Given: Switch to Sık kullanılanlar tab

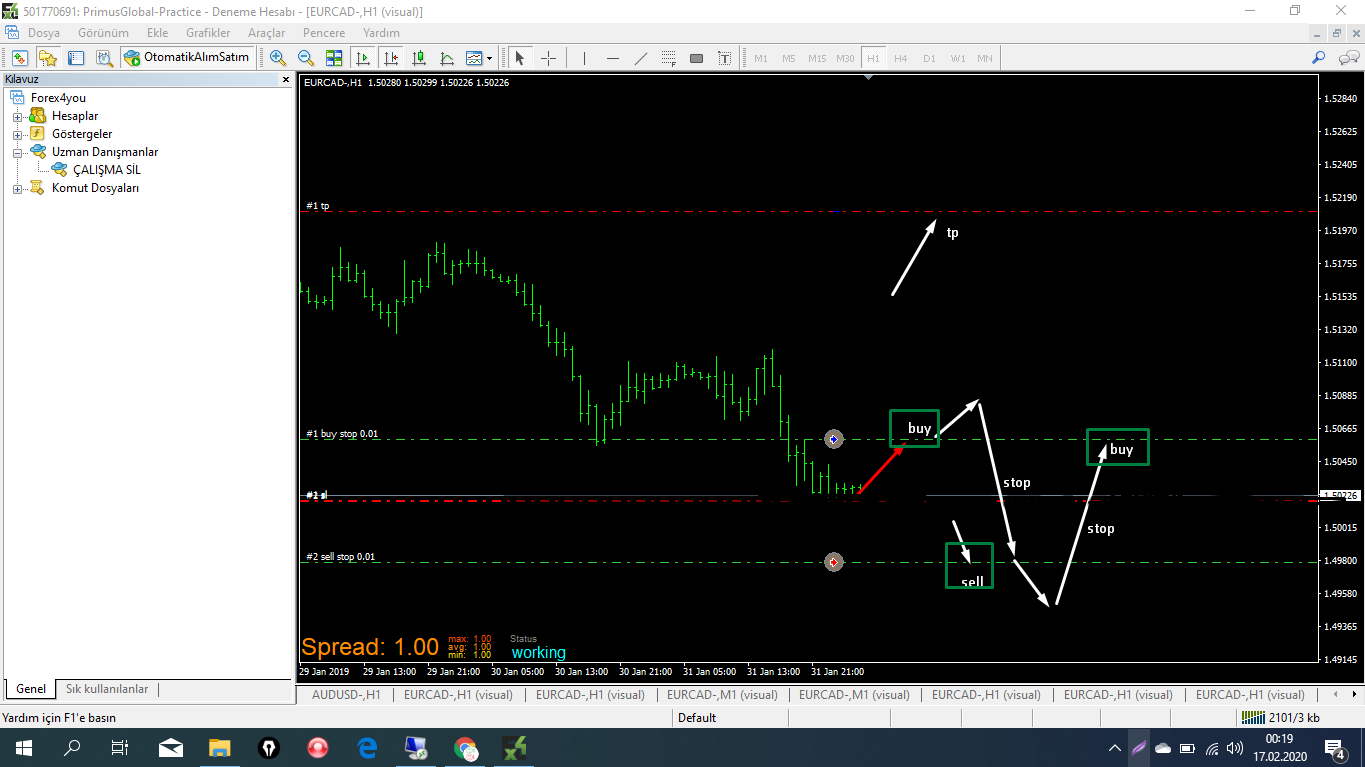Looking at the screenshot, I should click(x=107, y=689).
